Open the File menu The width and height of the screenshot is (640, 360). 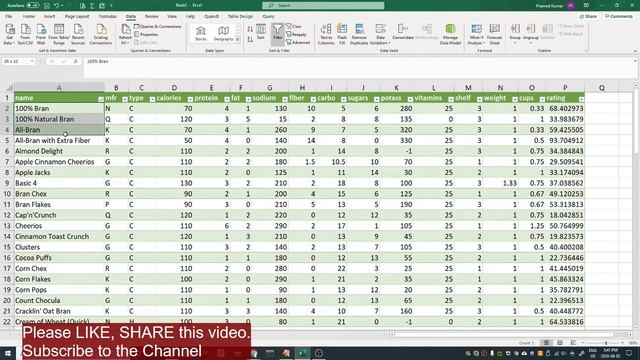point(9,16)
